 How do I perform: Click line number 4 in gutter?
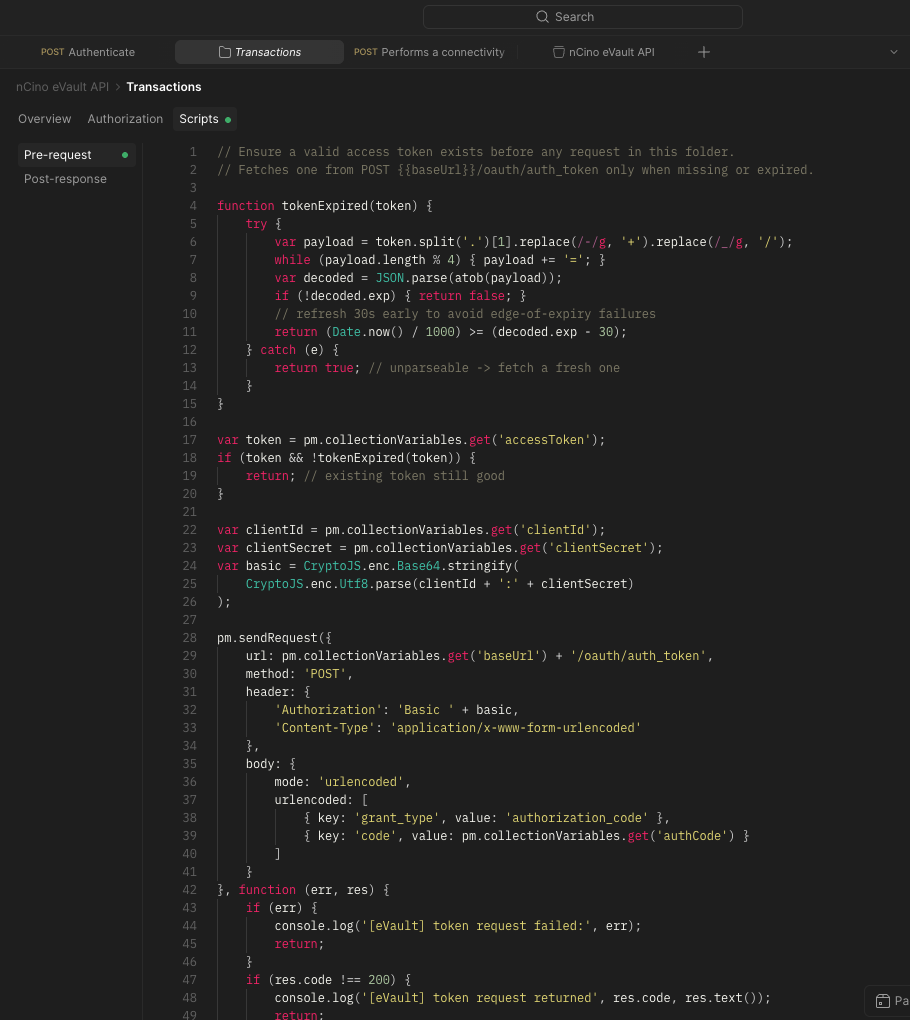click(193, 206)
